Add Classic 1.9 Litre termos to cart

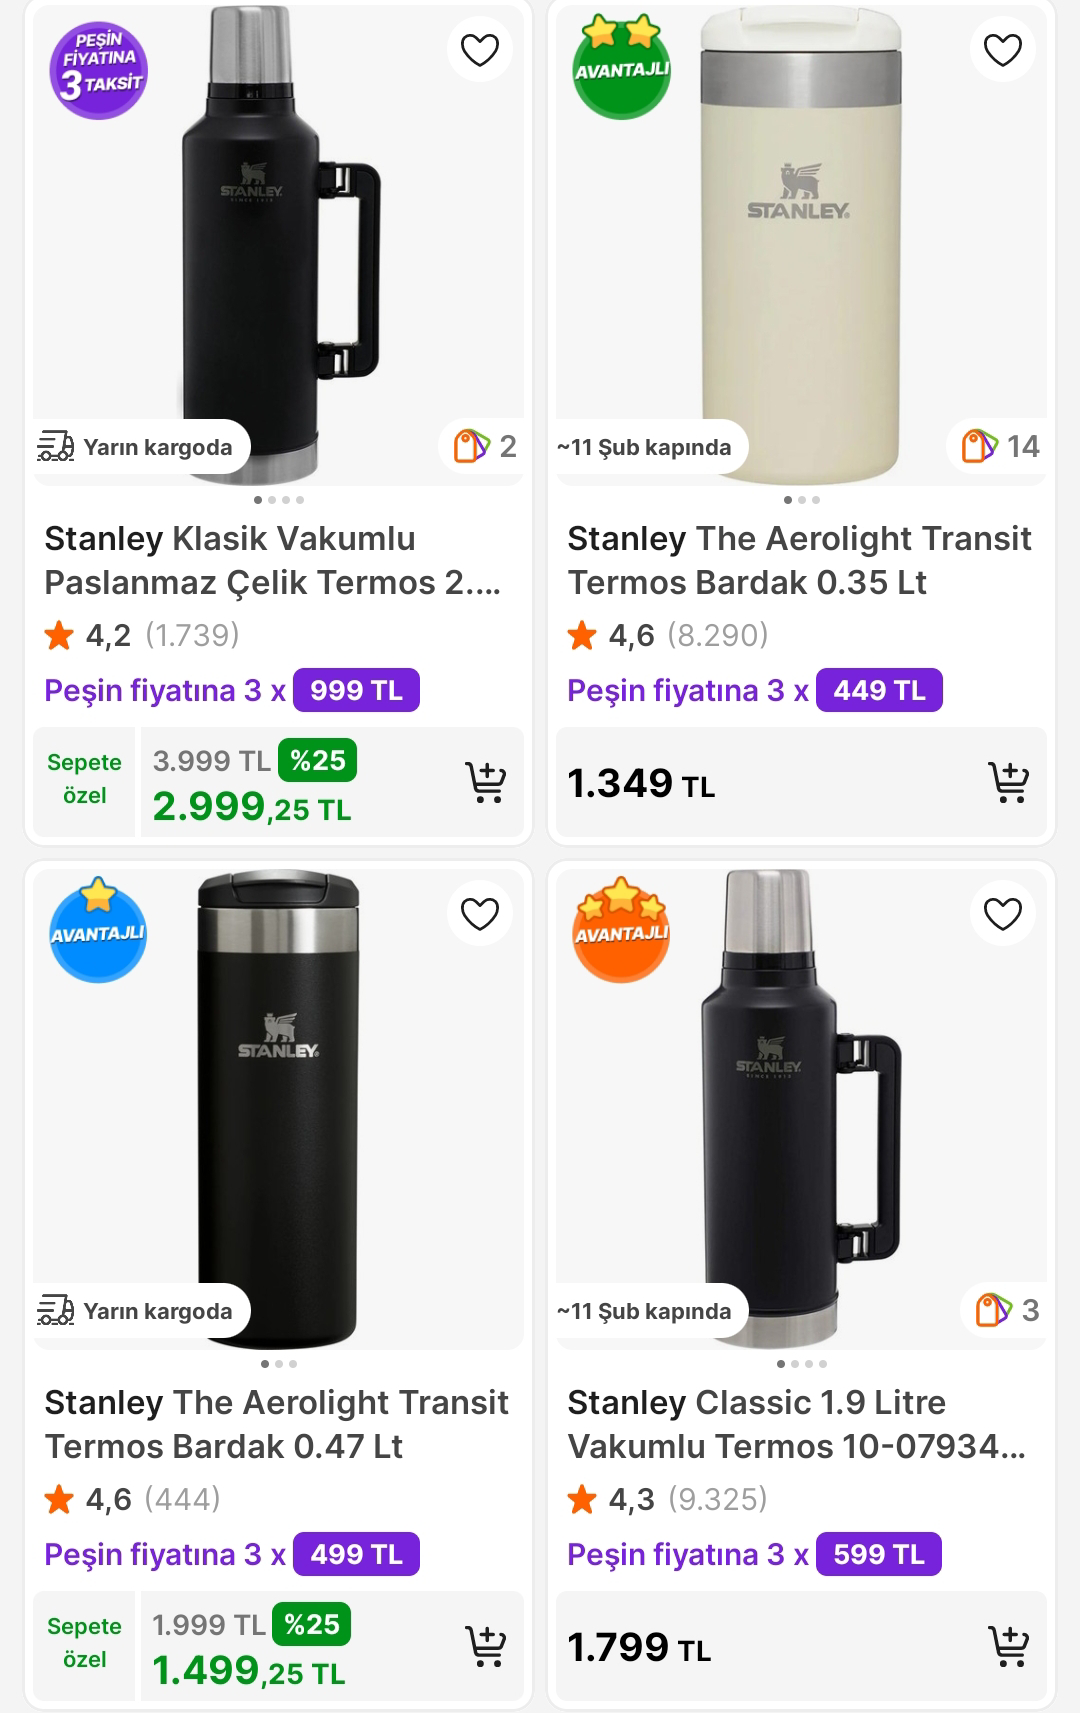[x=1008, y=1646]
